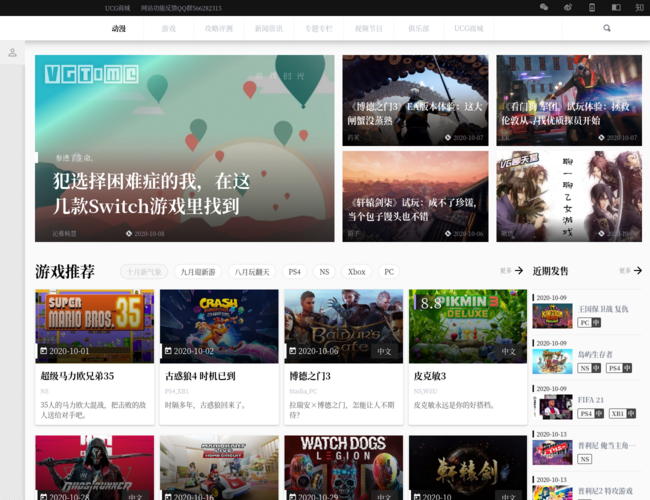Viewport: 650px width, 500px height.
Task: Open 普利尼2 特攻游戏 in recent releases
Action: [x=605, y=491]
